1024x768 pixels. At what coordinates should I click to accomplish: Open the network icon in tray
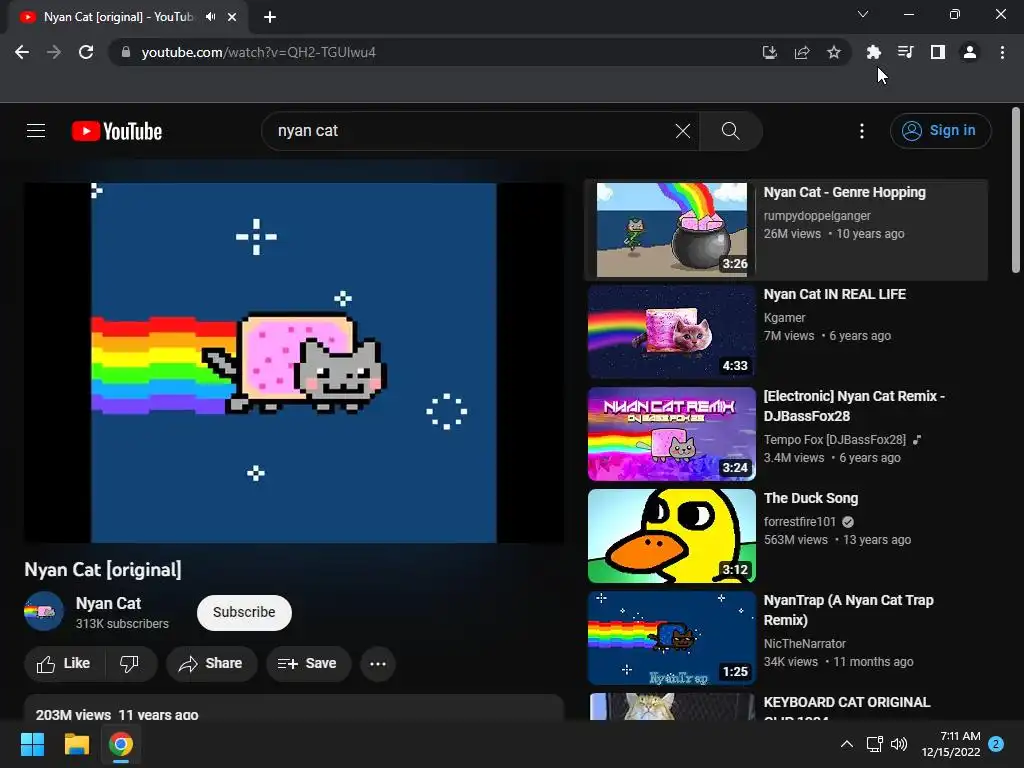[x=874, y=744]
